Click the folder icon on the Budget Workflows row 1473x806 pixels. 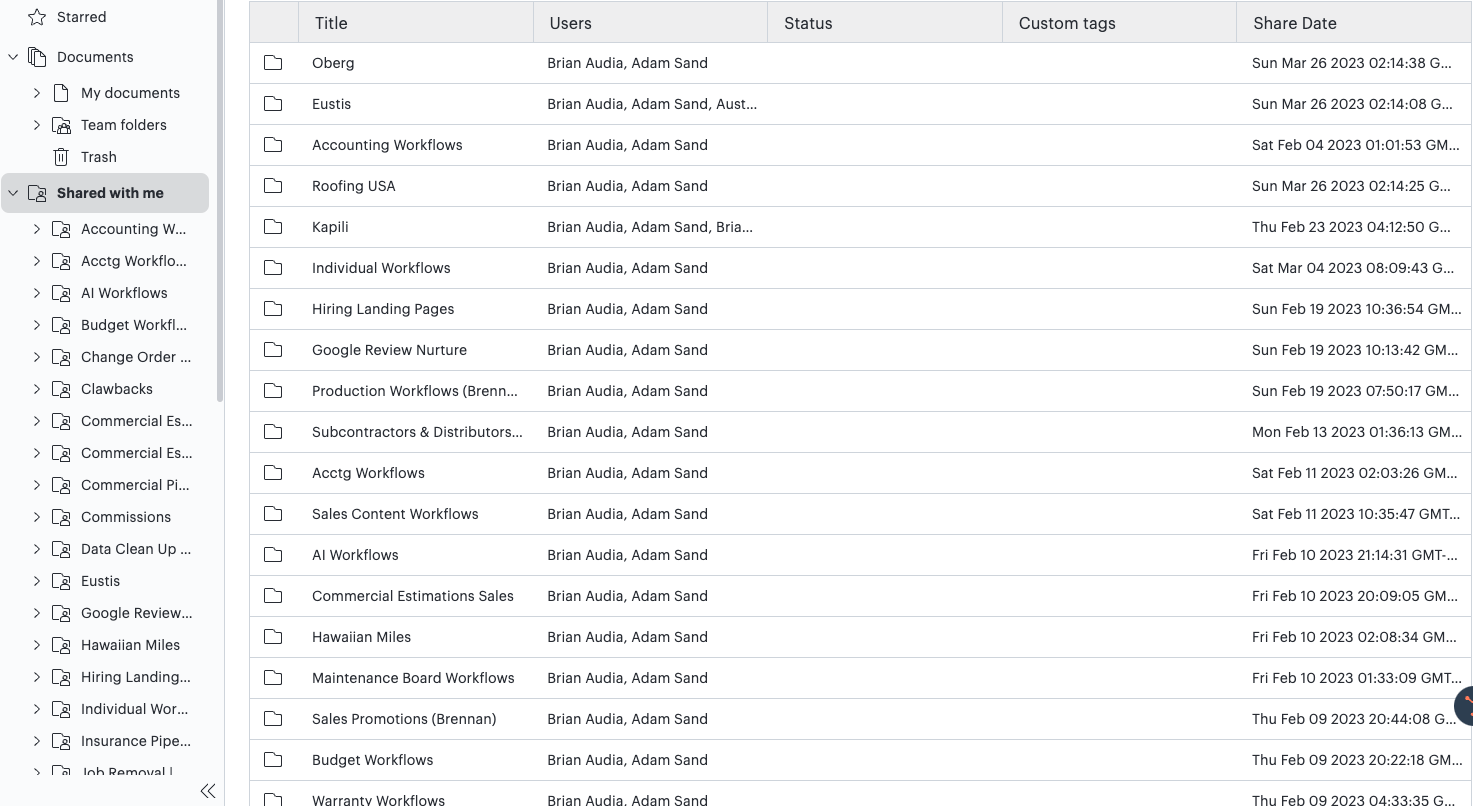[x=273, y=759]
